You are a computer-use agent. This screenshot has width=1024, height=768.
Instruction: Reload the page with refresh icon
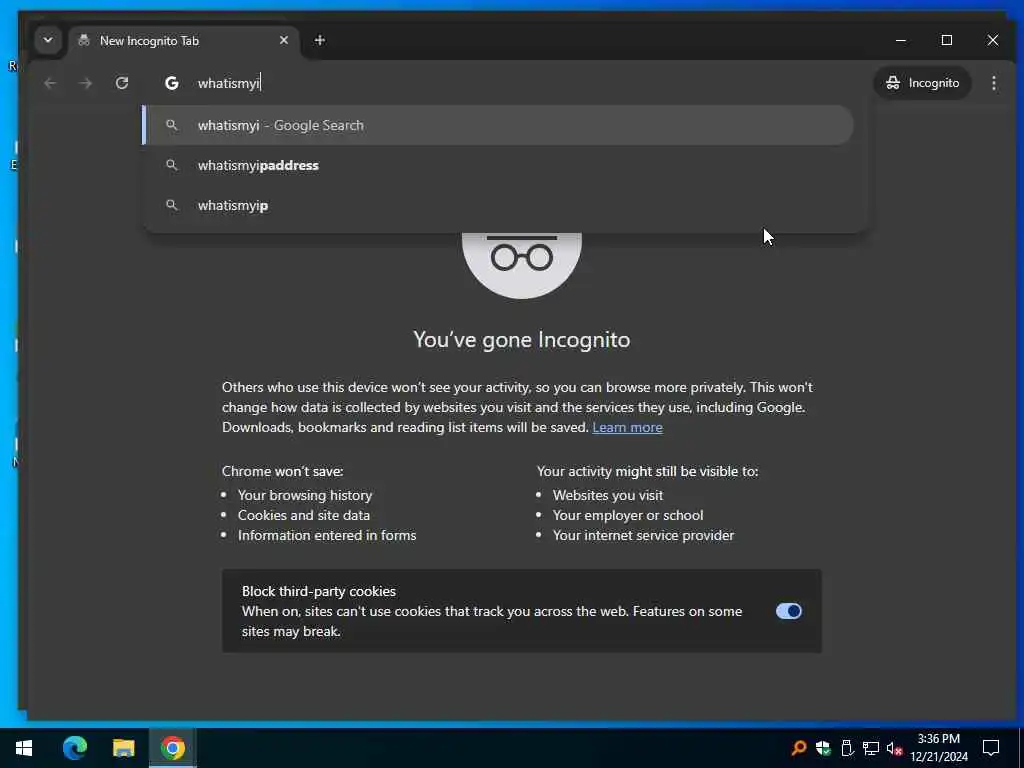(x=121, y=83)
